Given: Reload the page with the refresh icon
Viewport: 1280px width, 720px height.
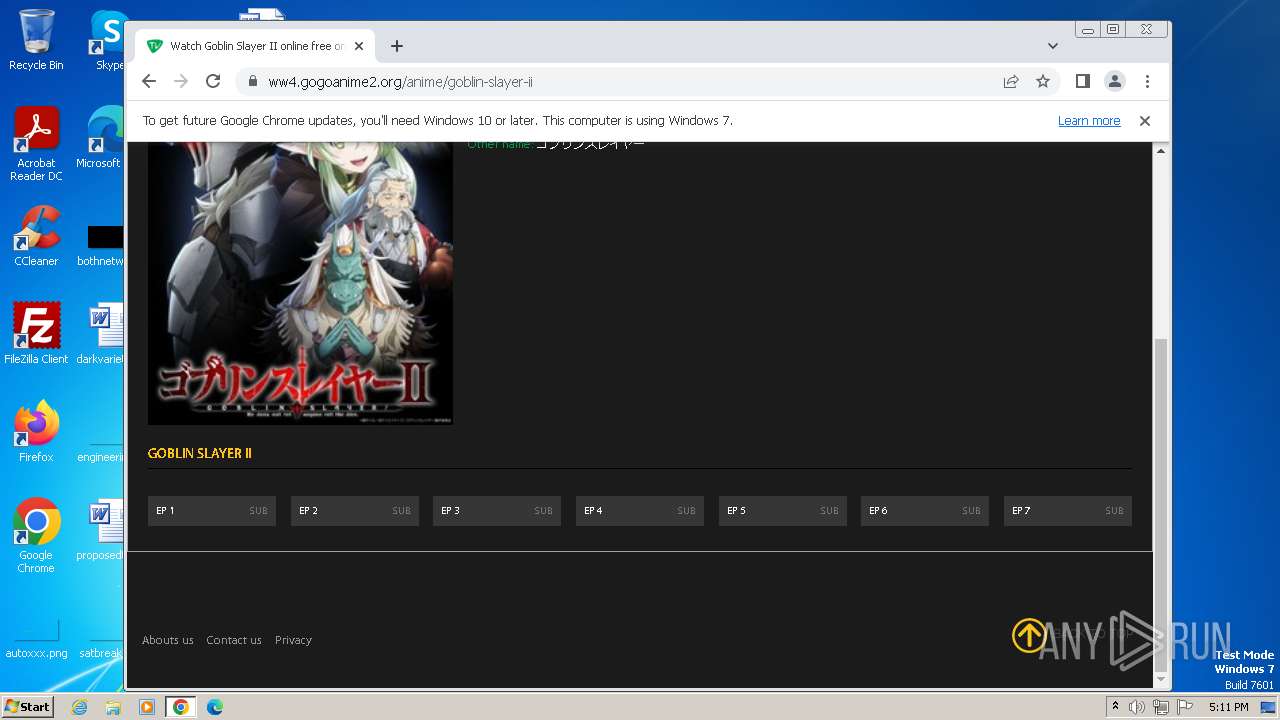Looking at the screenshot, I should pos(213,81).
